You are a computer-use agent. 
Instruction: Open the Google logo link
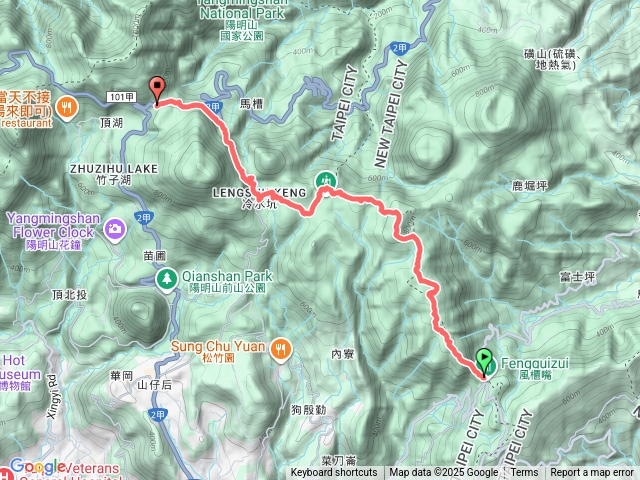pyautogui.click(x=38, y=466)
